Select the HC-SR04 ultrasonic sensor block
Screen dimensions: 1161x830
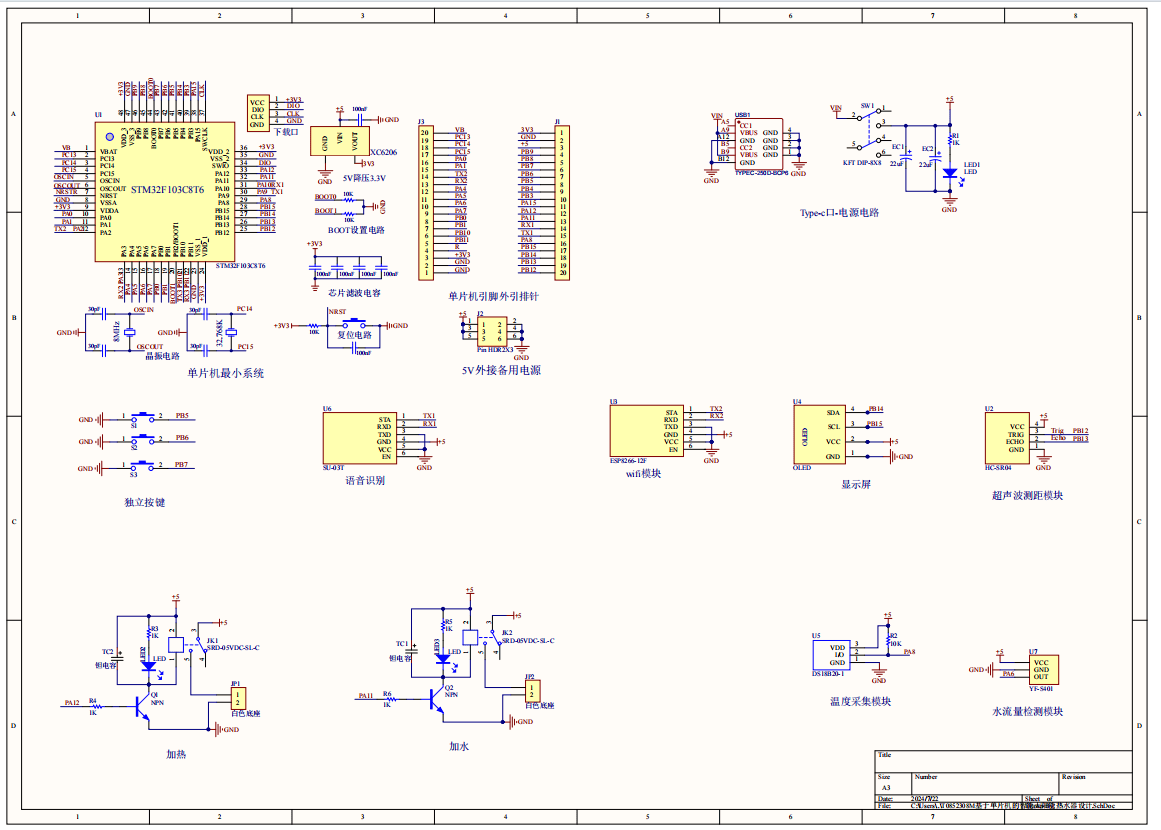coord(1005,438)
